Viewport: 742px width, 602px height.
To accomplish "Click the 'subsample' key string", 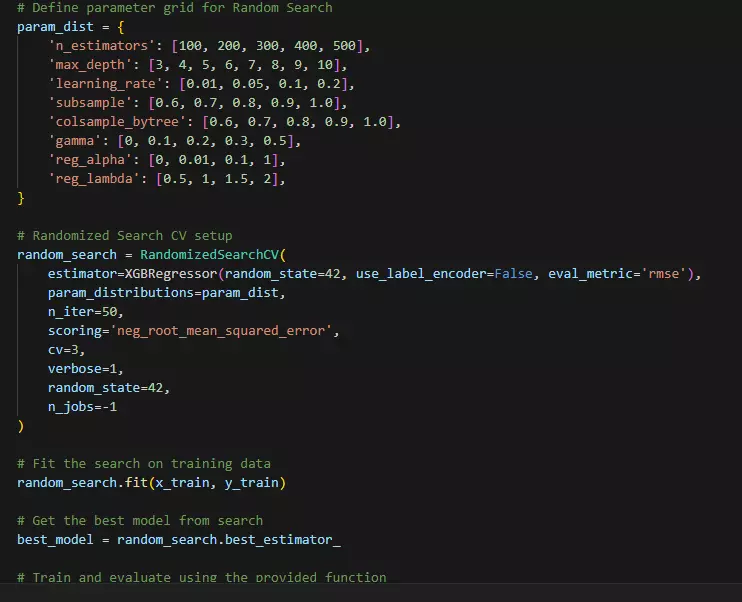I will point(90,103).
